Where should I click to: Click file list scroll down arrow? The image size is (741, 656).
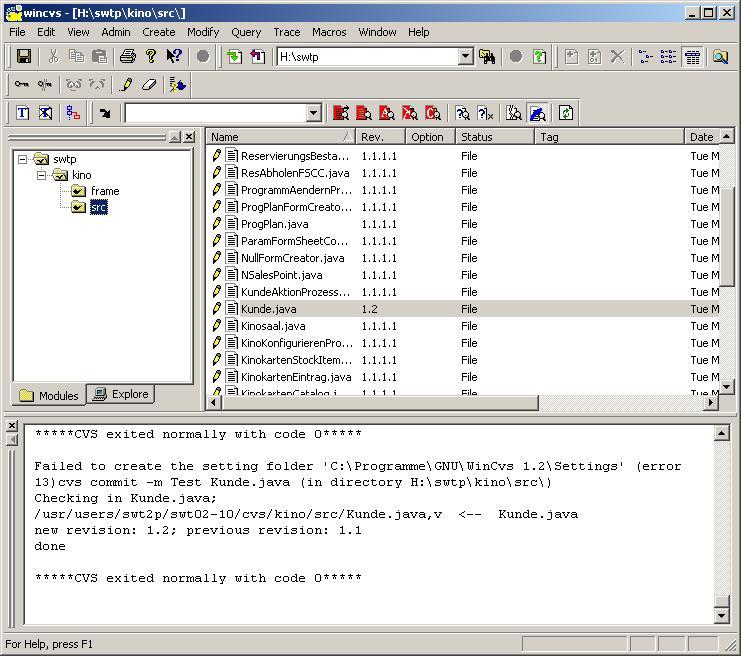[726, 387]
